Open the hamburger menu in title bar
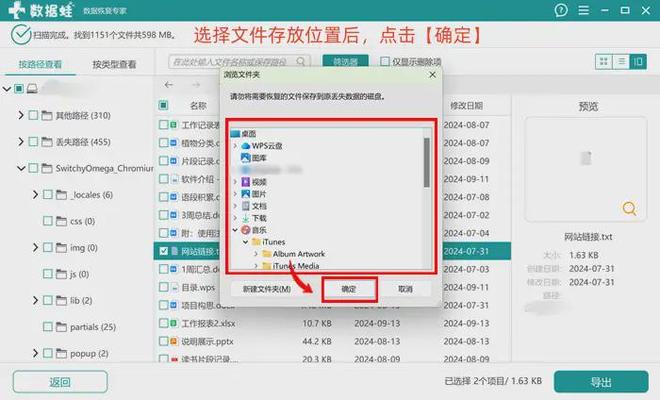Image resolution: width=660 pixels, height=400 pixels. pyautogui.click(x=583, y=10)
